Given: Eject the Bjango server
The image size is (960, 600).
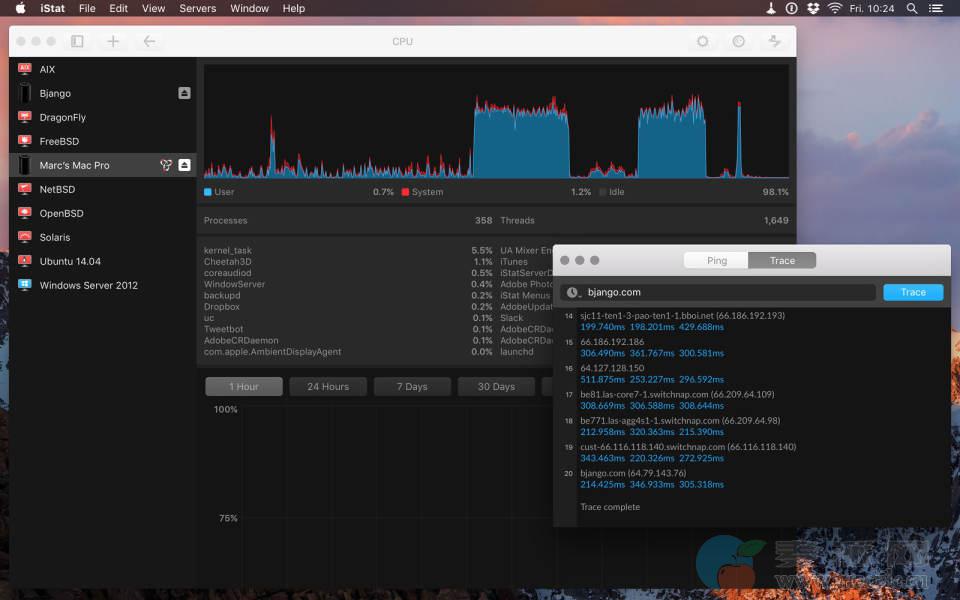Looking at the screenshot, I should pos(184,93).
